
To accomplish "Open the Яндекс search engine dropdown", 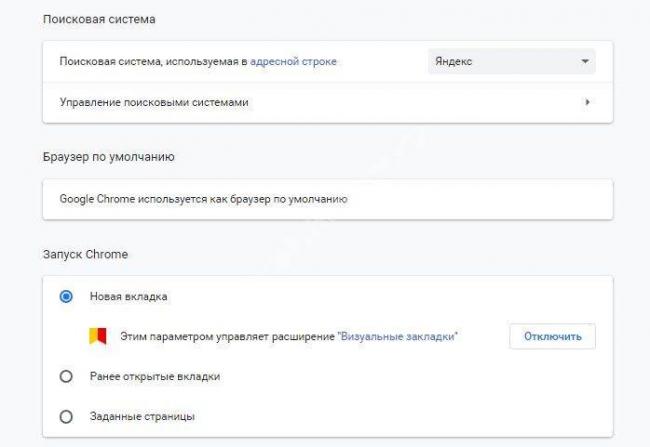I will click(512, 61).
